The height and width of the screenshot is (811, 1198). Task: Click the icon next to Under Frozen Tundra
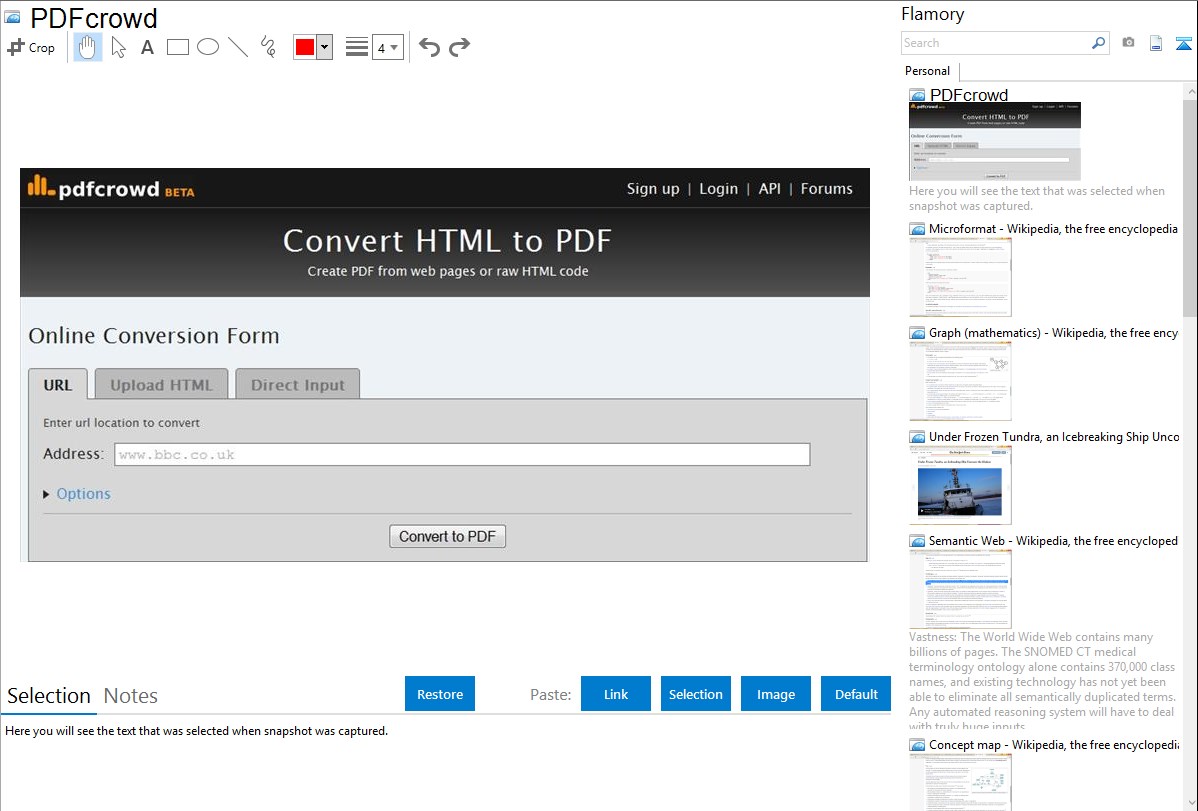tap(917, 437)
